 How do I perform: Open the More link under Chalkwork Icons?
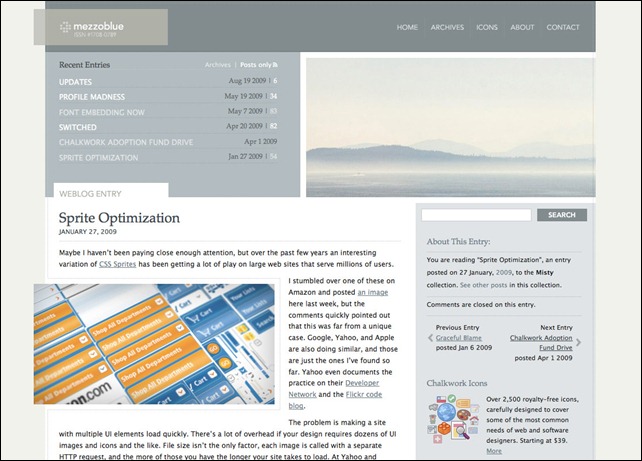coord(494,451)
